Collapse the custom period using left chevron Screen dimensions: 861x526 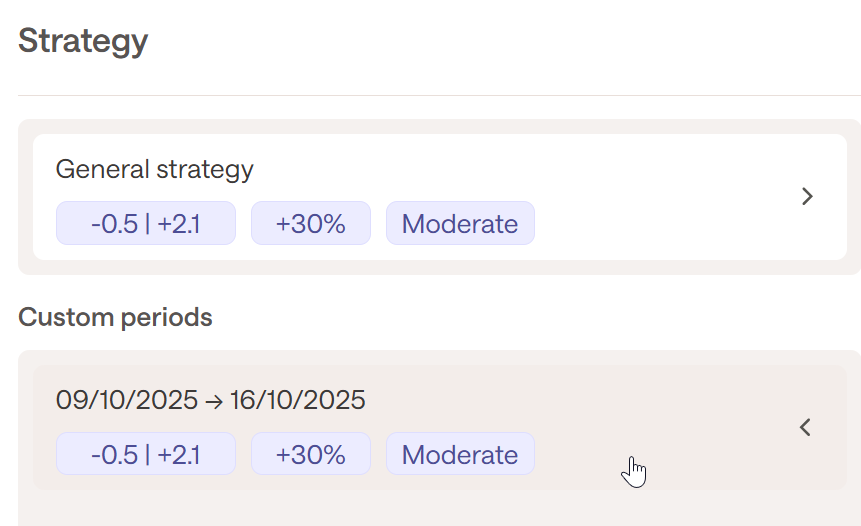pyautogui.click(x=805, y=428)
